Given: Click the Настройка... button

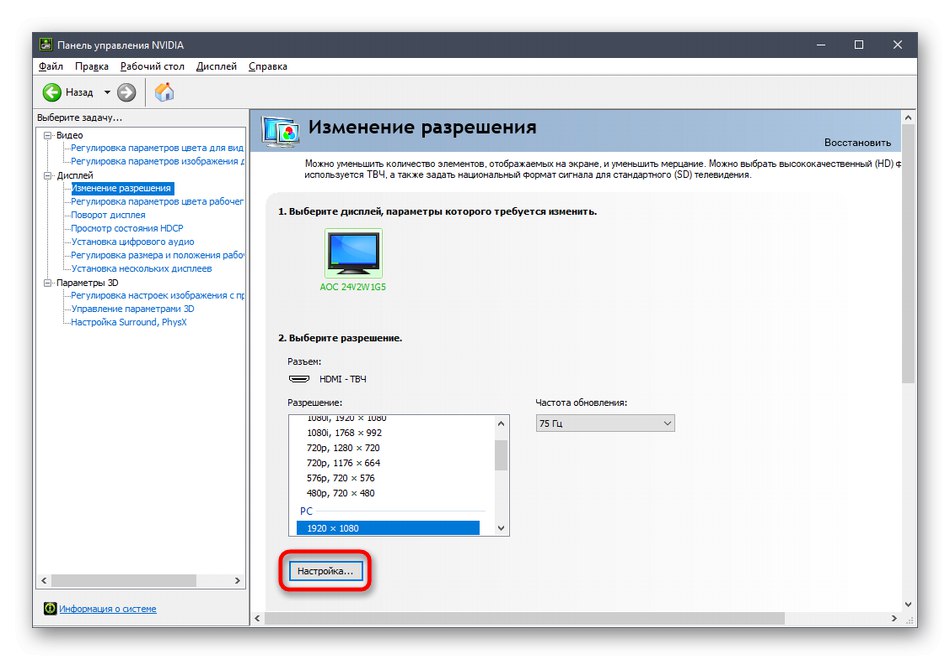Looking at the screenshot, I should coord(325,571).
